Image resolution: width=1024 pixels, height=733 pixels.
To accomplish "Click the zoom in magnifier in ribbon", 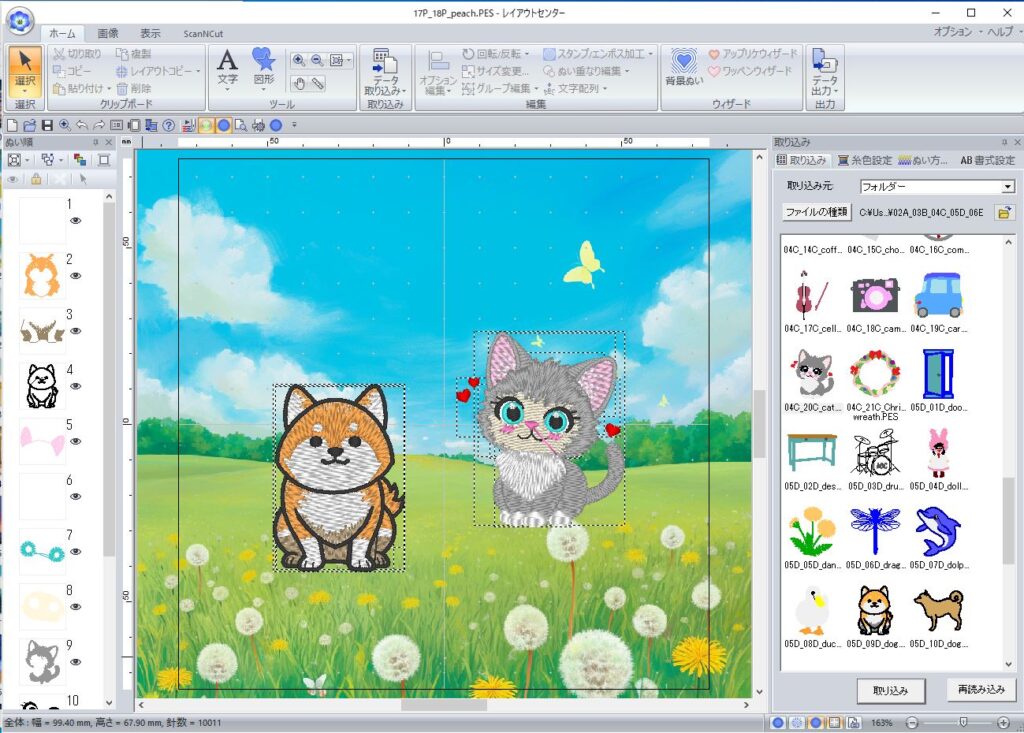I will [x=299, y=60].
